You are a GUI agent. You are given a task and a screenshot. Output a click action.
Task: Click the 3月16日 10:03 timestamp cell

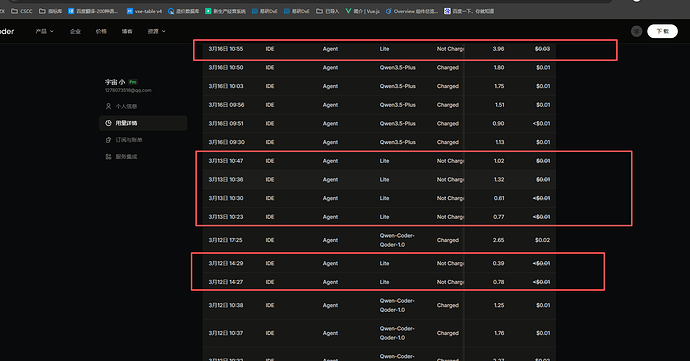tap(226, 86)
